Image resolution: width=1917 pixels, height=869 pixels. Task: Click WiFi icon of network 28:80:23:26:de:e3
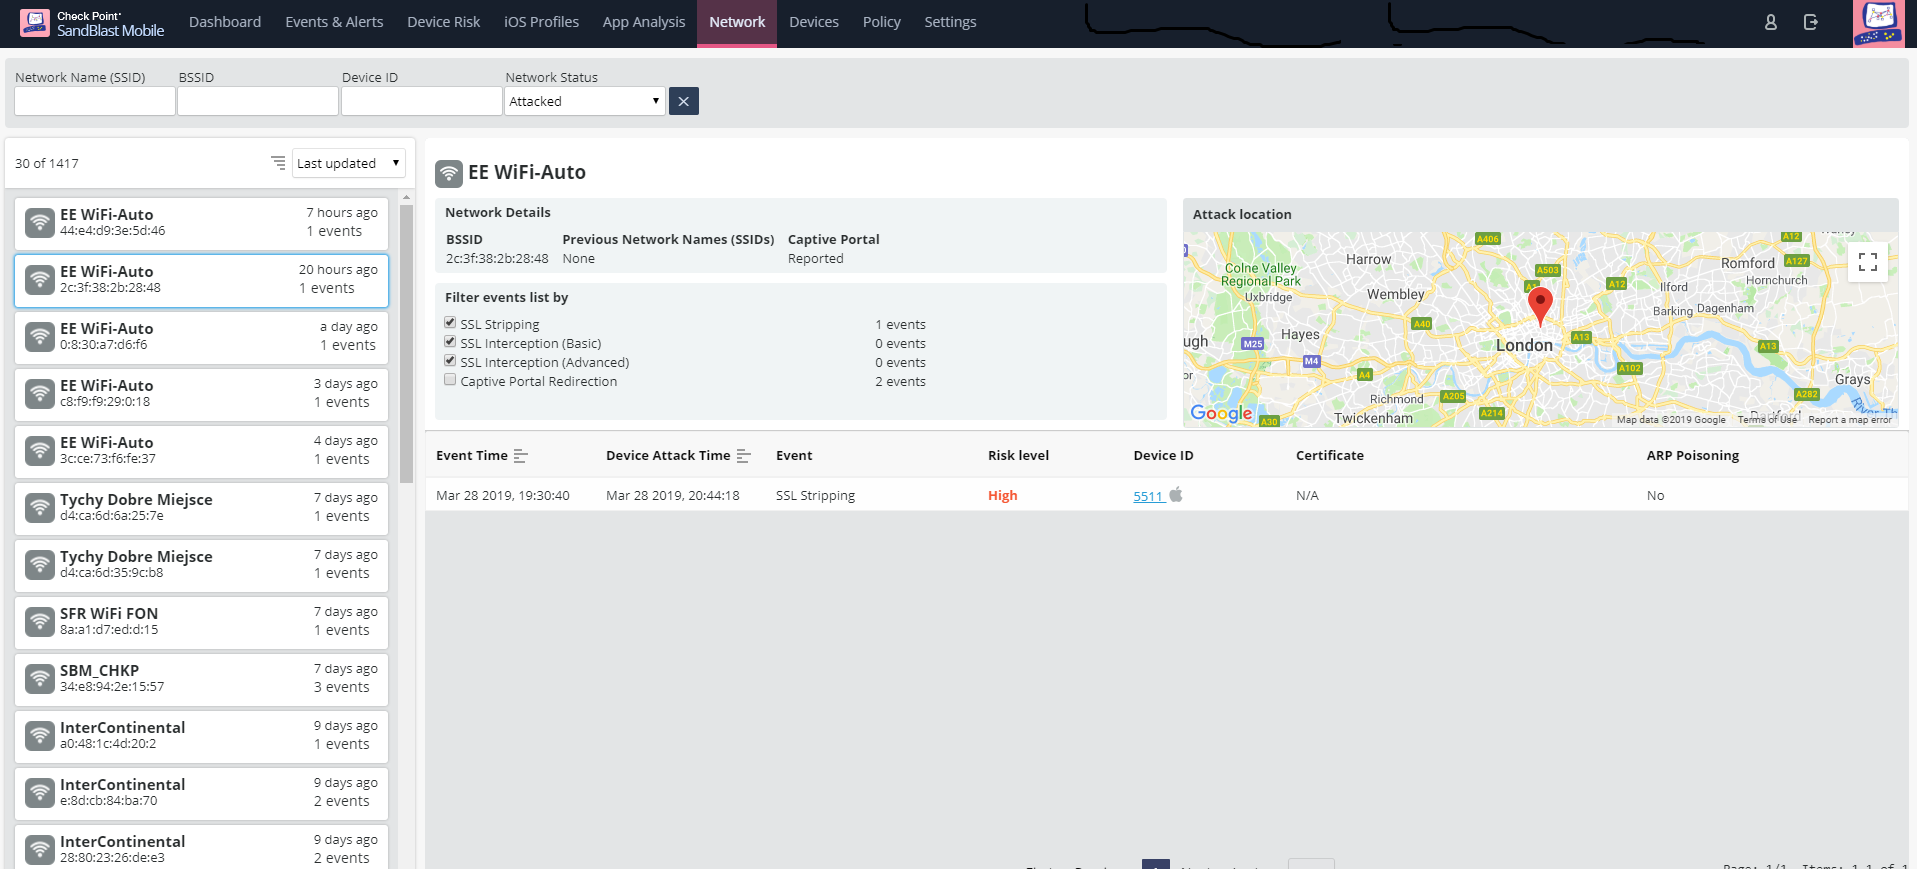click(x=40, y=849)
